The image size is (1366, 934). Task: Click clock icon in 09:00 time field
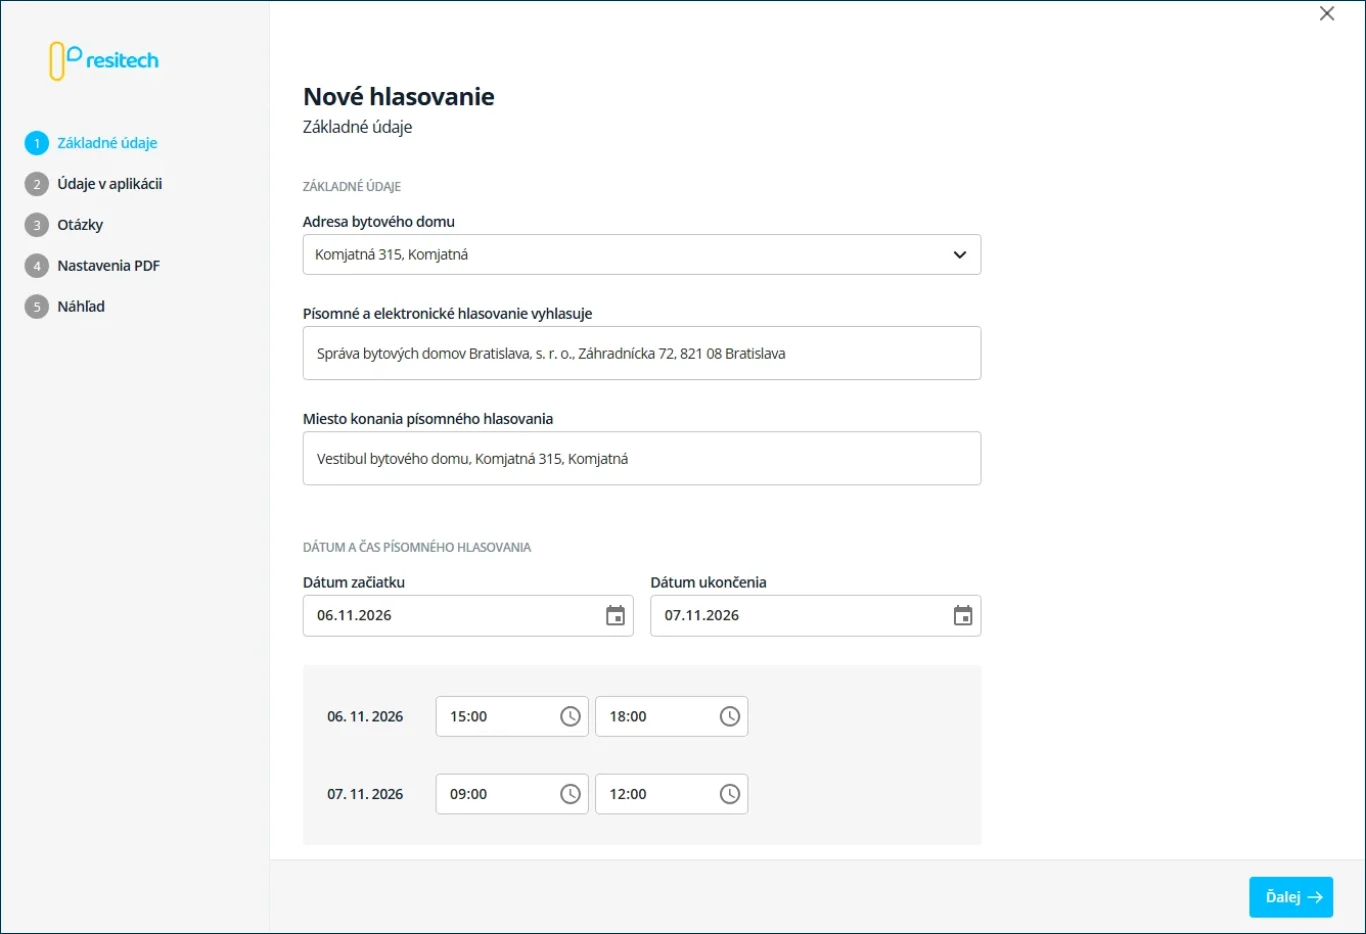[x=570, y=794]
